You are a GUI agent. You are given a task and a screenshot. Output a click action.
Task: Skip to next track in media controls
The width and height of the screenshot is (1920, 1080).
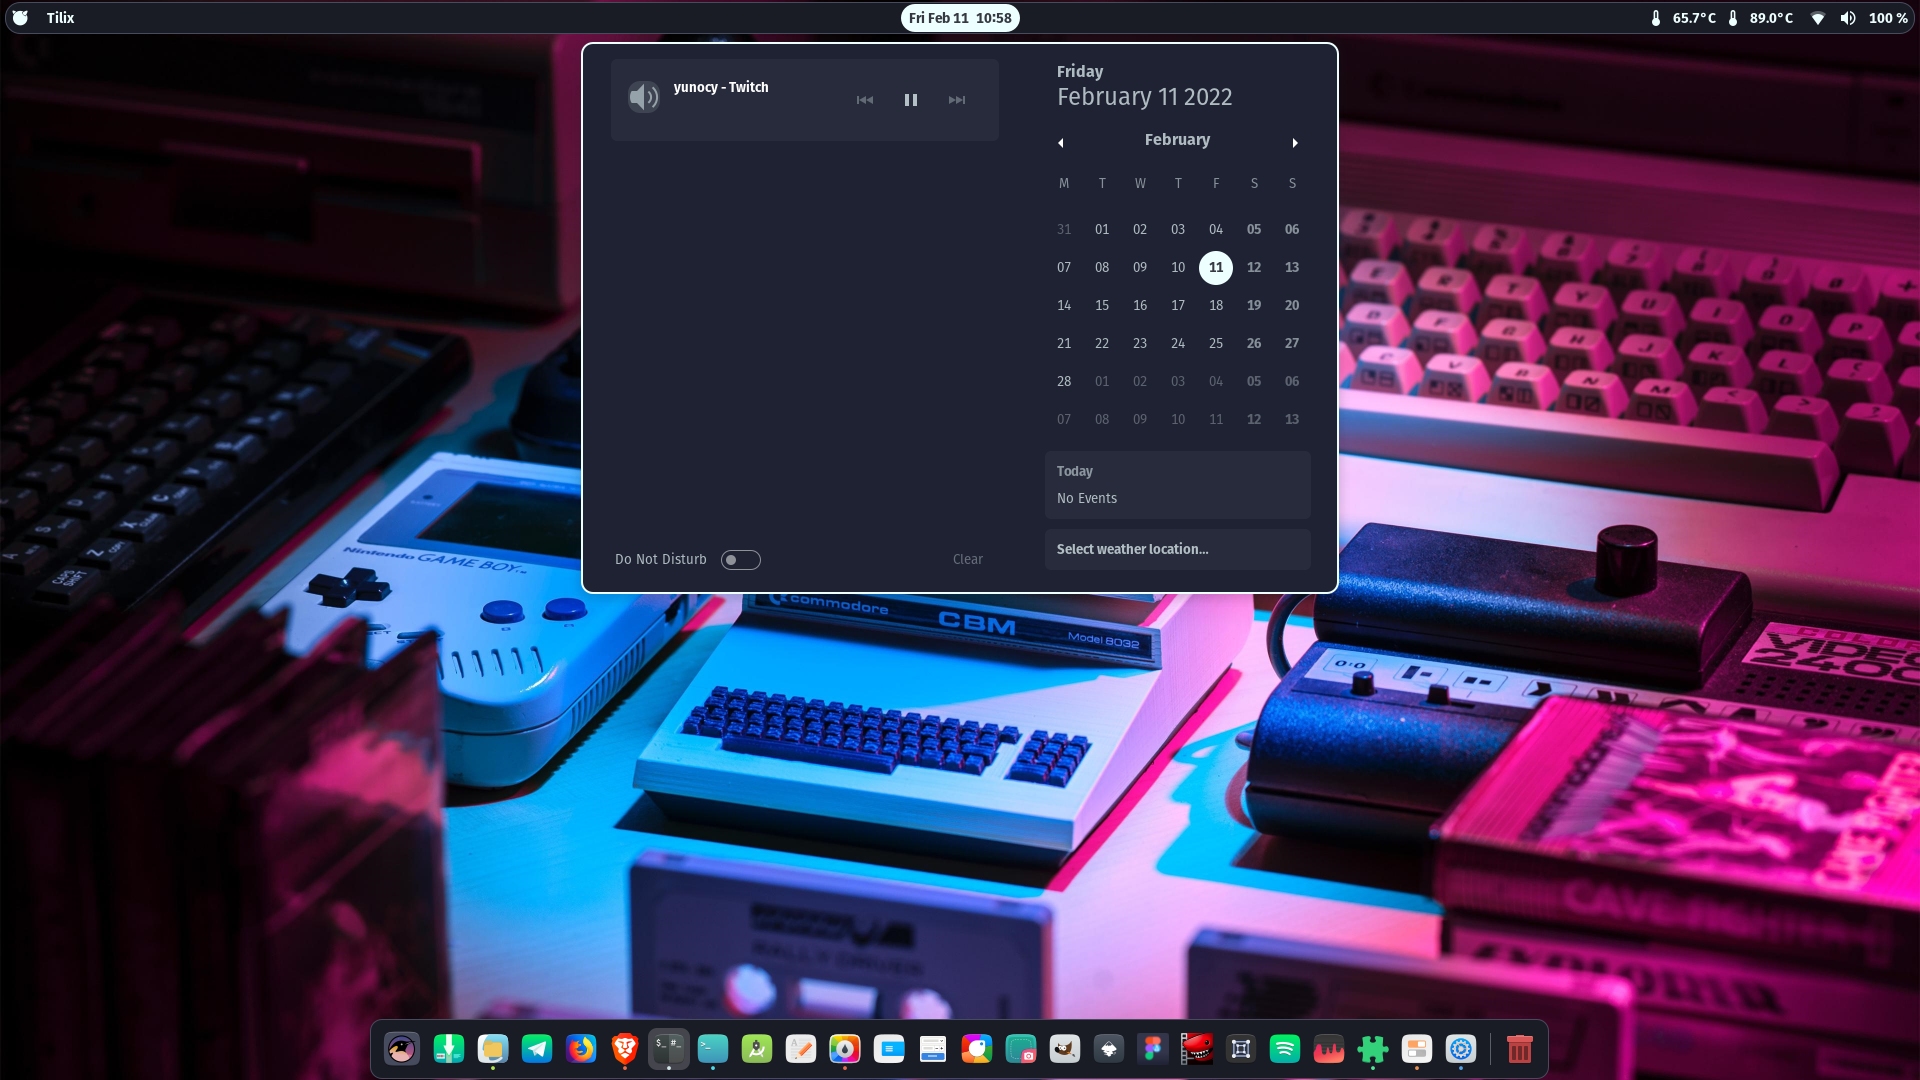[x=956, y=99]
